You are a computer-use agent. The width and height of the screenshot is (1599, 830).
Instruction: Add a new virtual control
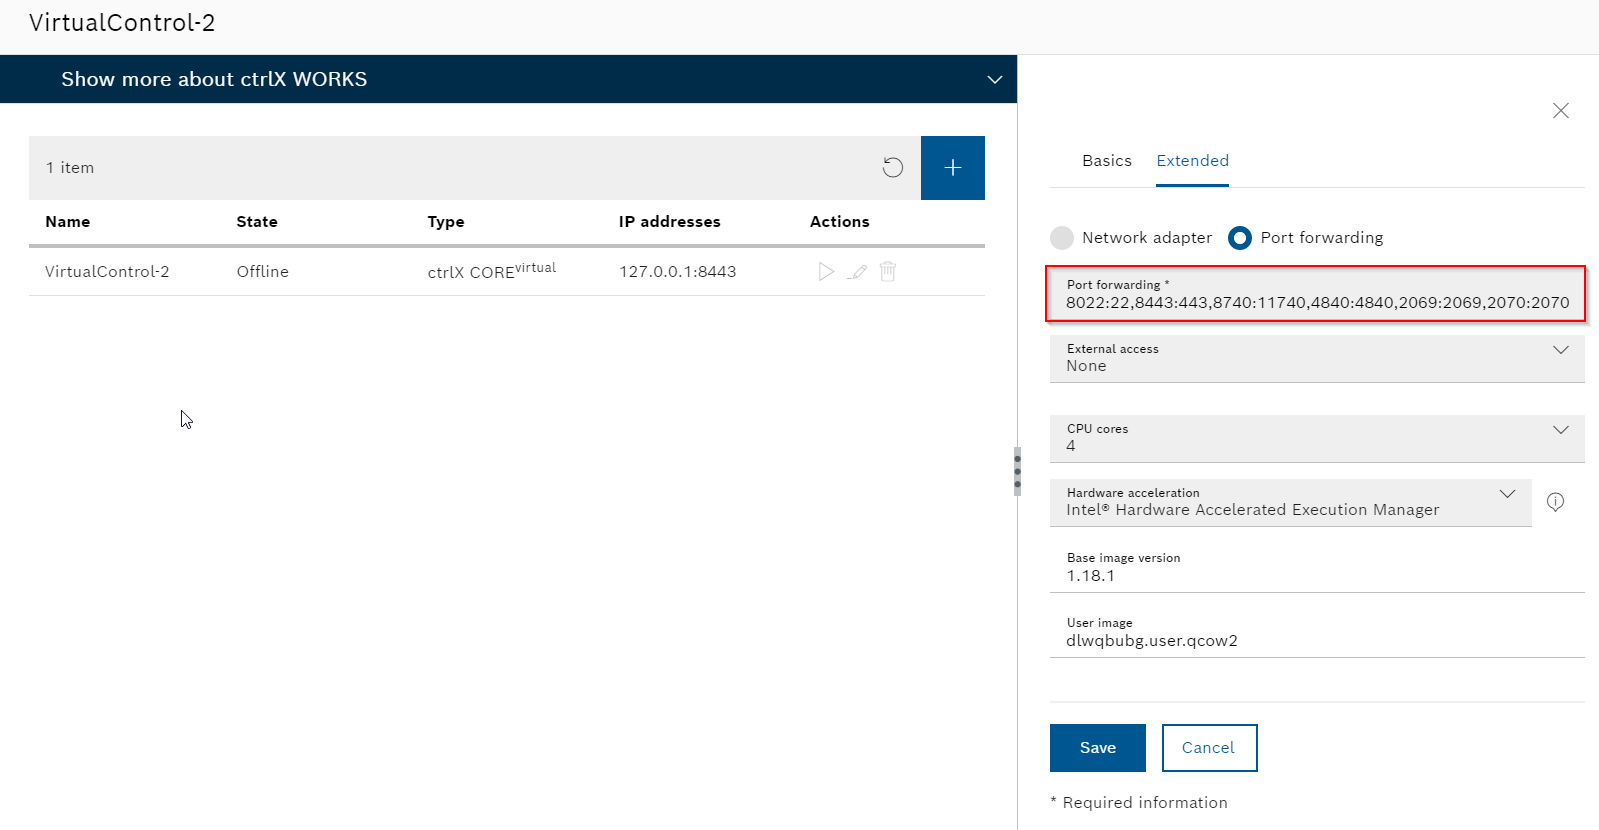click(x=953, y=168)
